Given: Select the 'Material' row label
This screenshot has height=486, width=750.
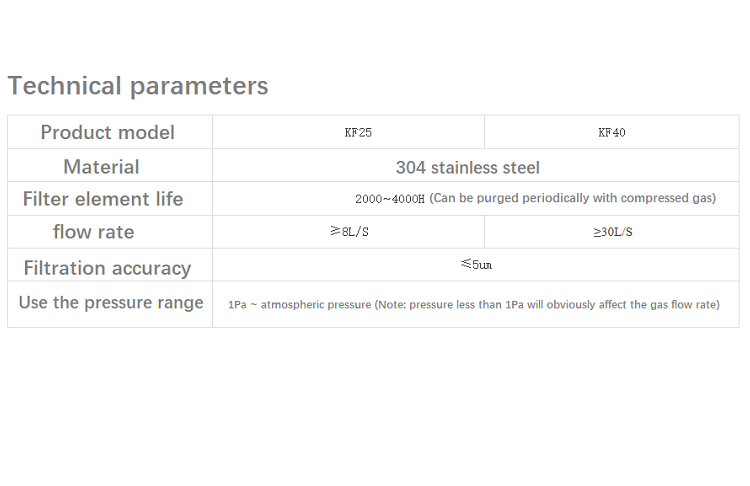Looking at the screenshot, I should [101, 166].
